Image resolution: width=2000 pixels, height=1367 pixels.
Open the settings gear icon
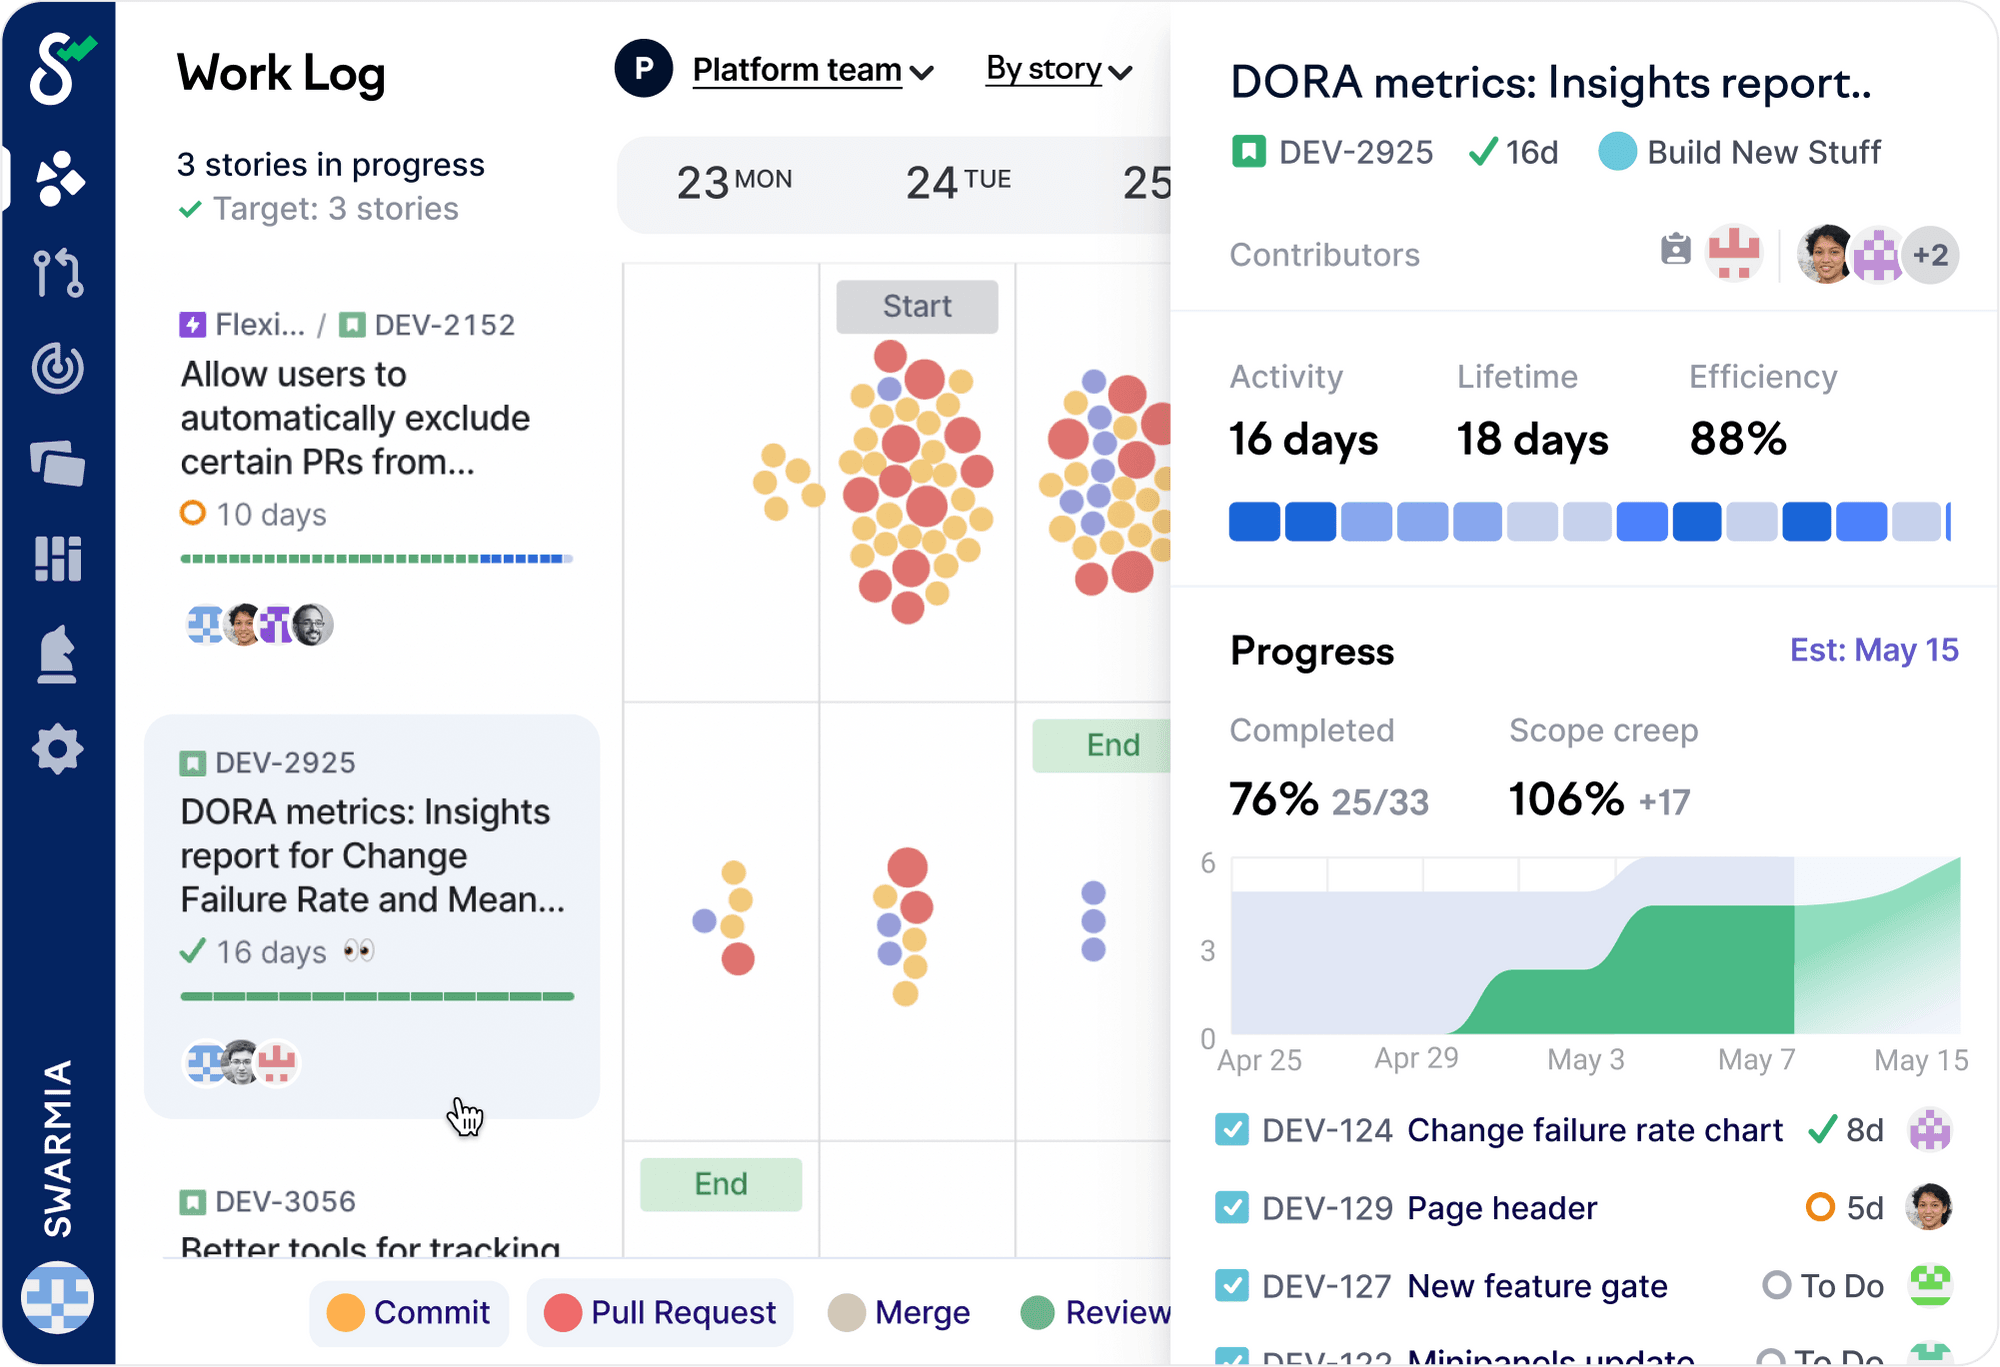click(x=60, y=748)
